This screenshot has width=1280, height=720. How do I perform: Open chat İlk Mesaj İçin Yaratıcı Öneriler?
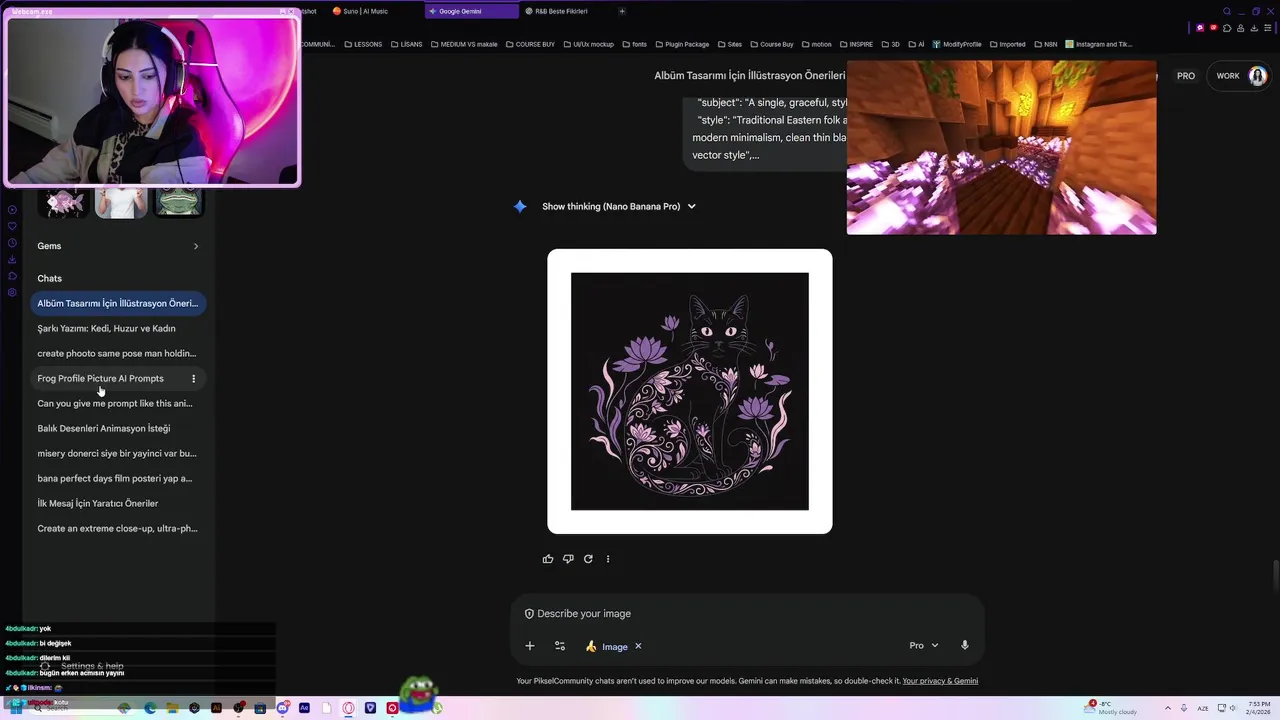coord(117,503)
